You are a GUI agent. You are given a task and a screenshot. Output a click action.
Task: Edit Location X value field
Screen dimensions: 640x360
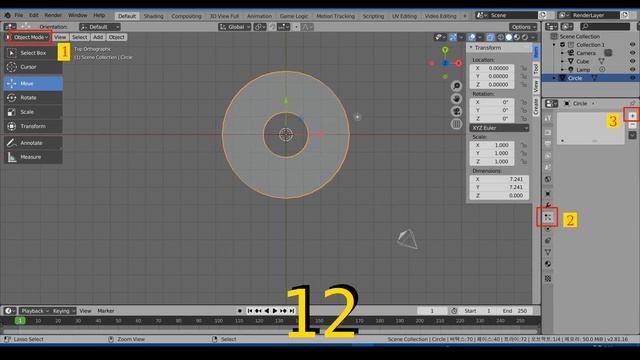tap(491, 68)
